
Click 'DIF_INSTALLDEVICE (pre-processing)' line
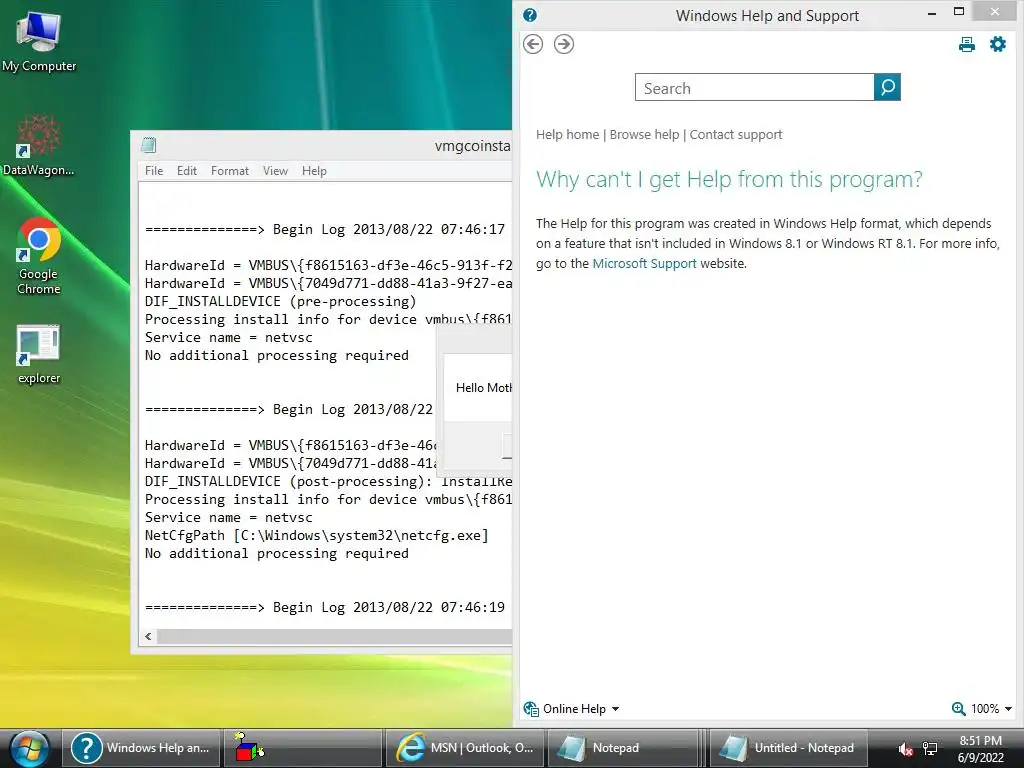pyautogui.click(x=281, y=302)
